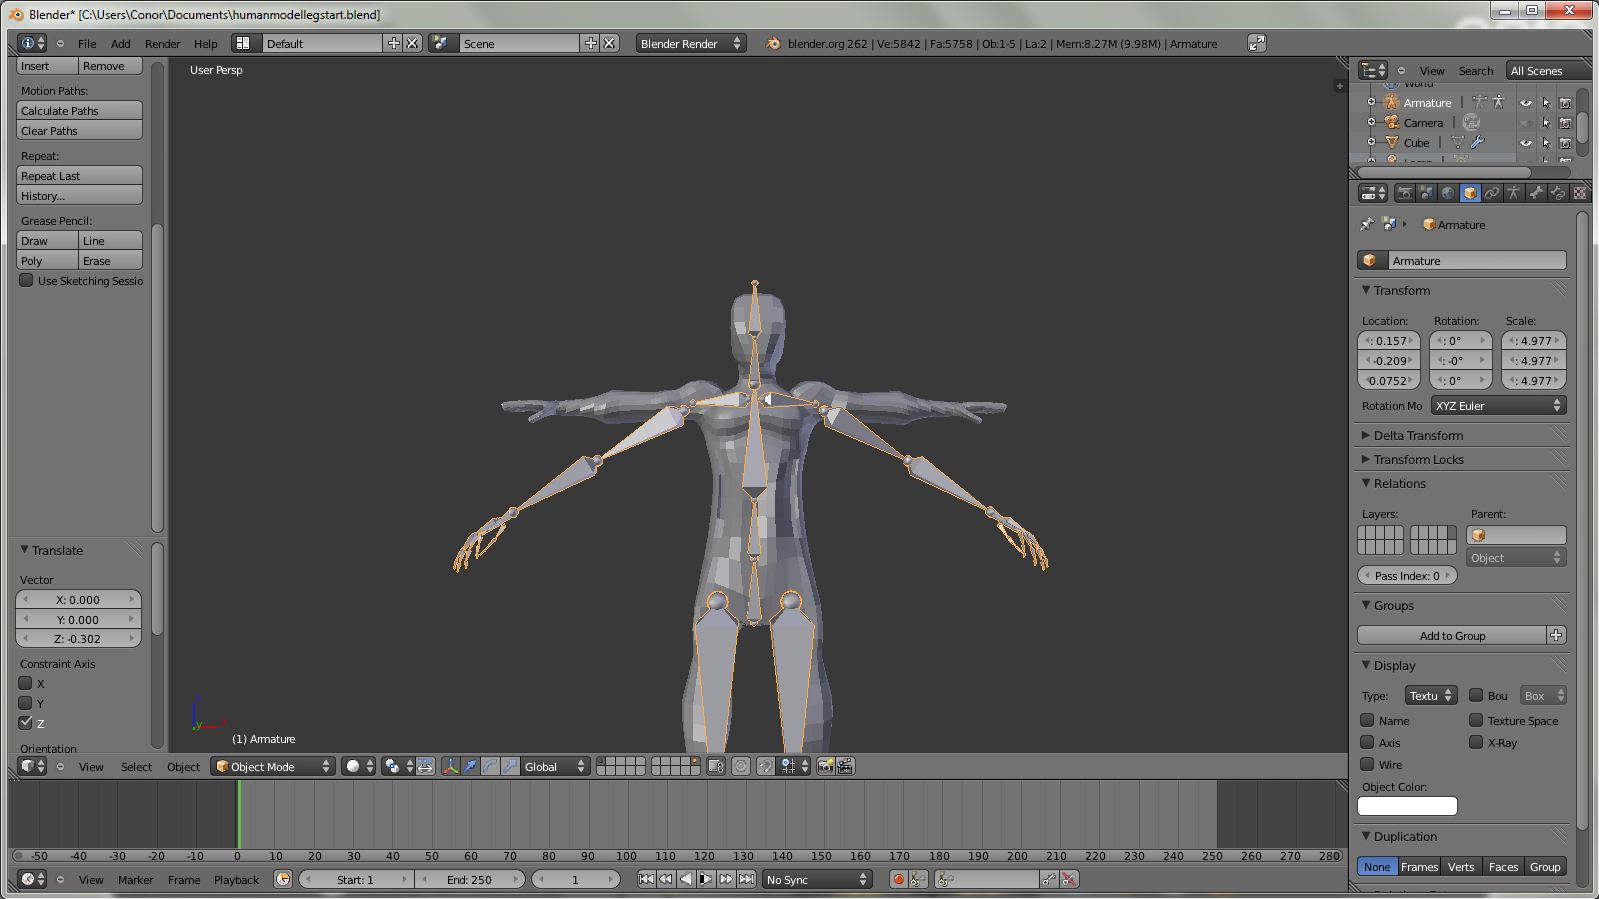This screenshot has width=1599, height=899.
Task: Open the World properties tab (globe icon)
Action: tap(1448, 193)
